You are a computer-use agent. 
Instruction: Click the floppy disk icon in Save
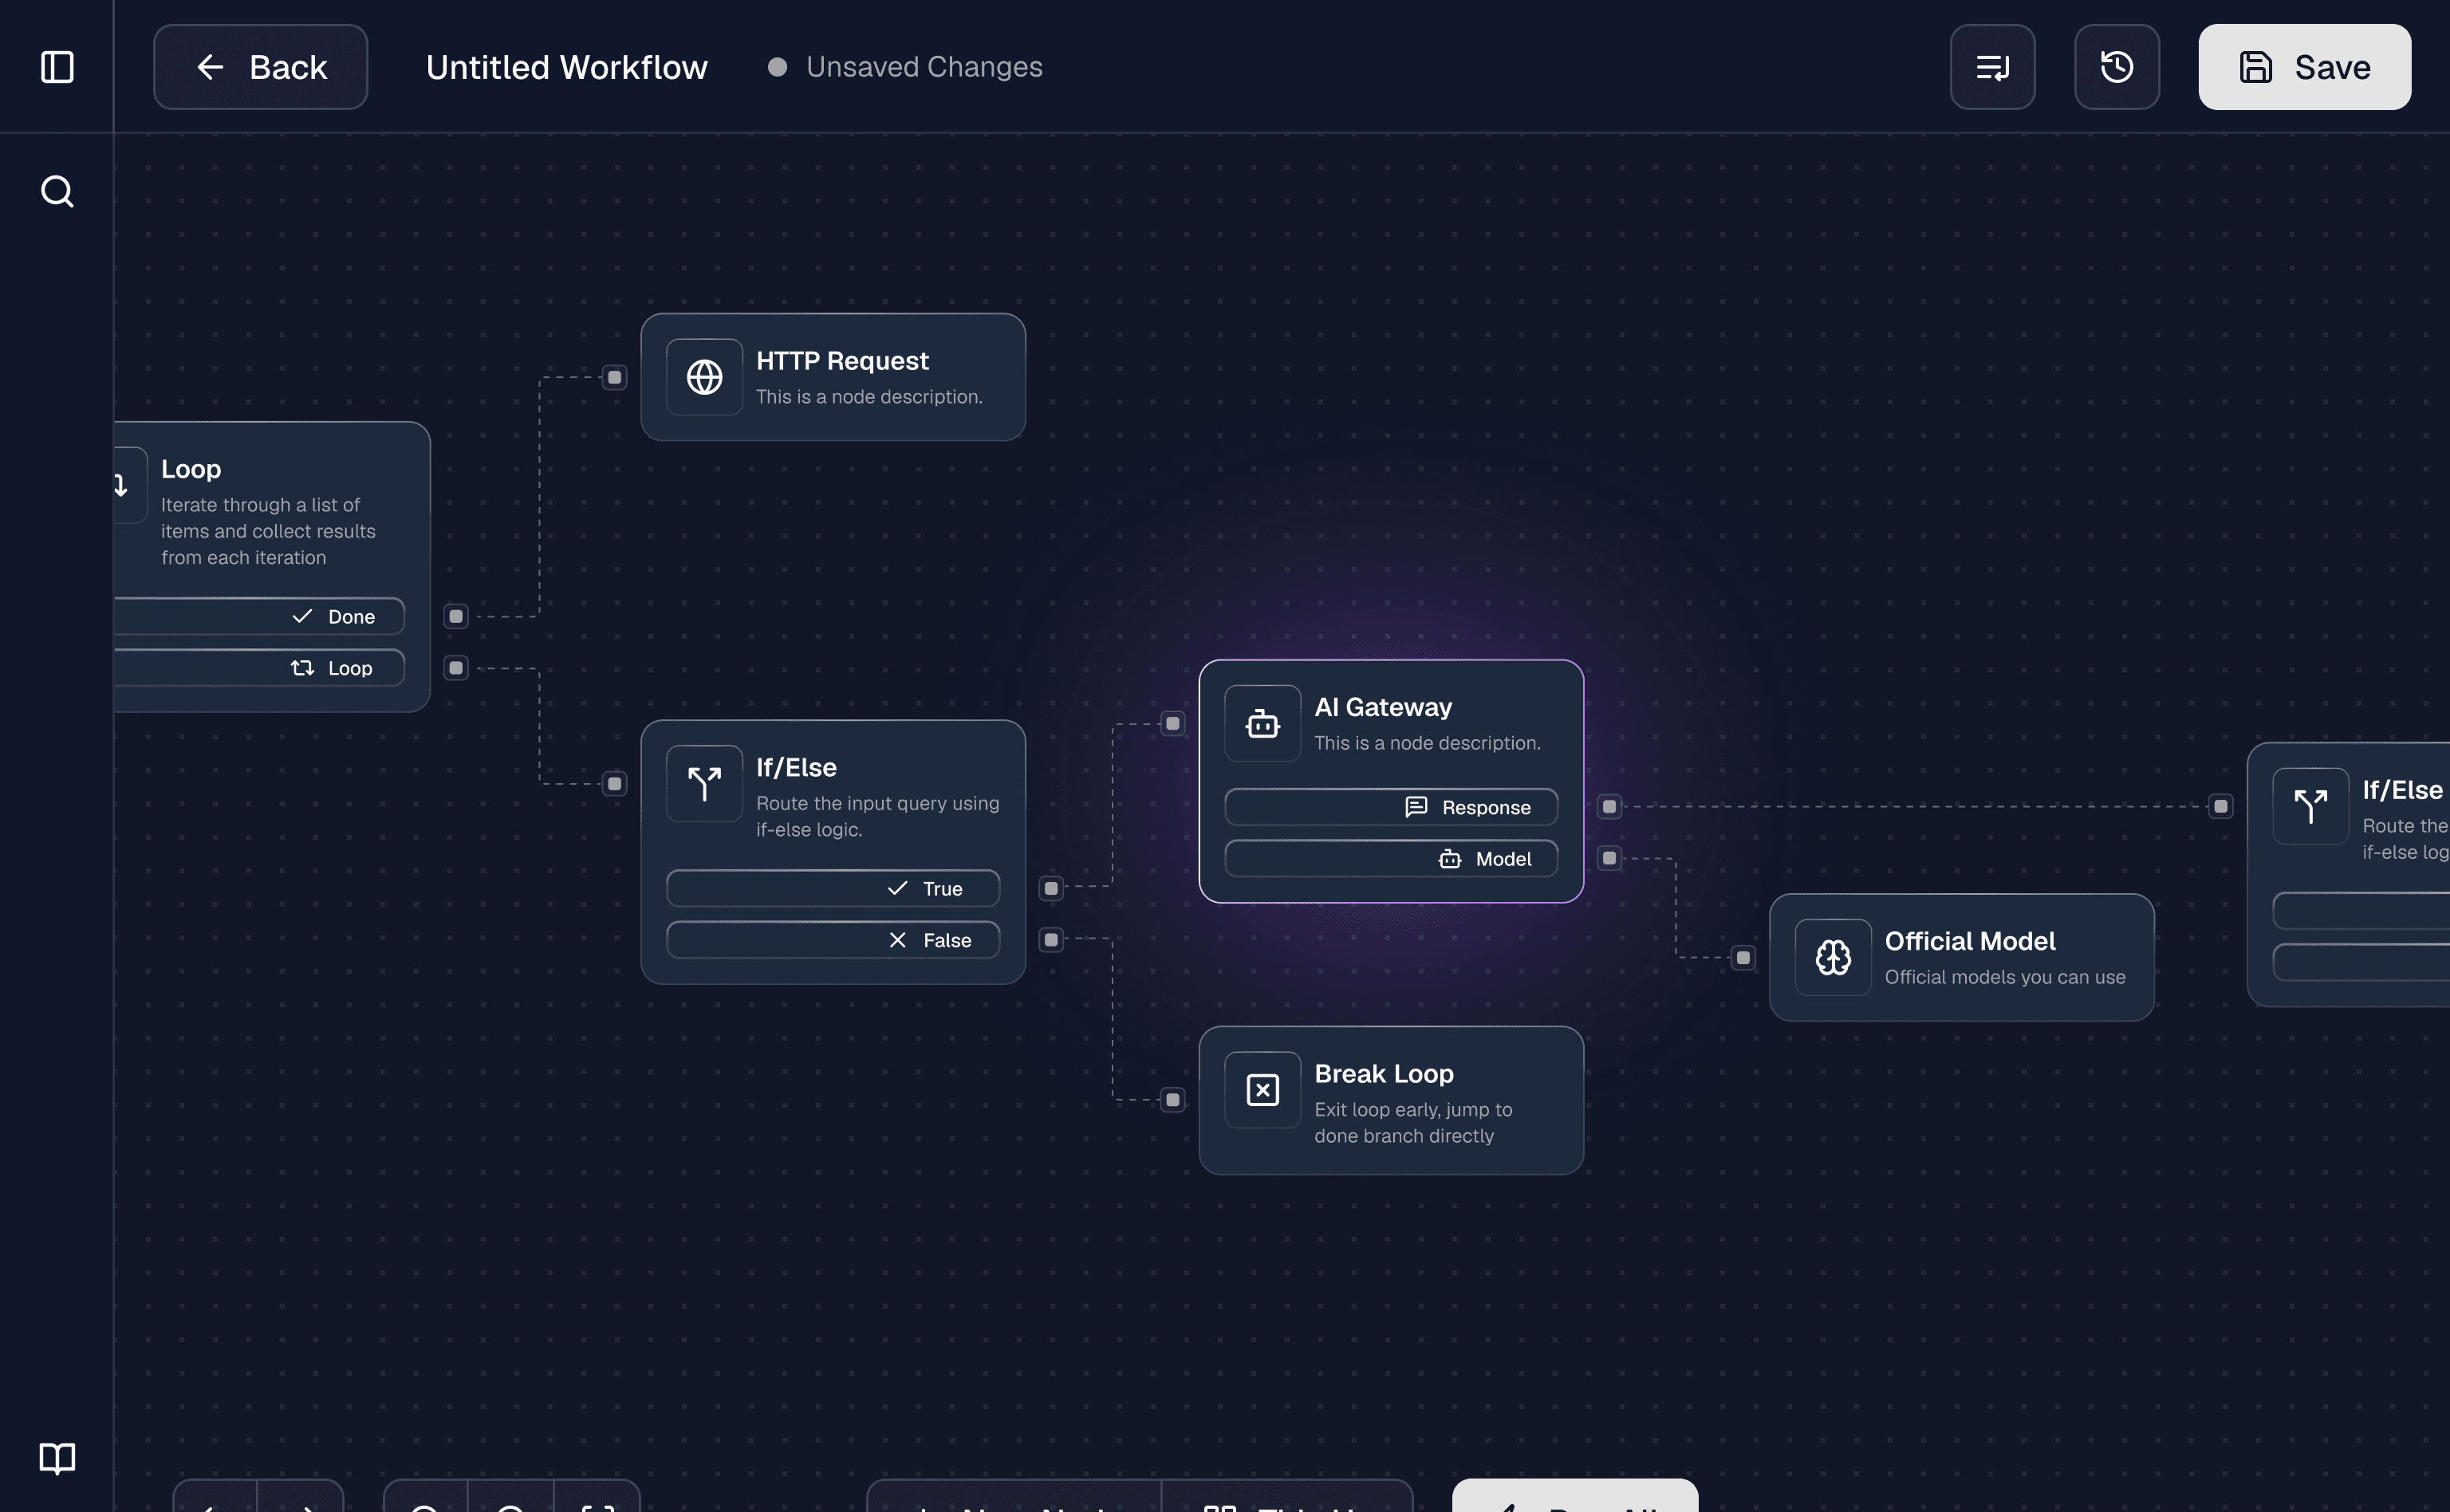2255,67
